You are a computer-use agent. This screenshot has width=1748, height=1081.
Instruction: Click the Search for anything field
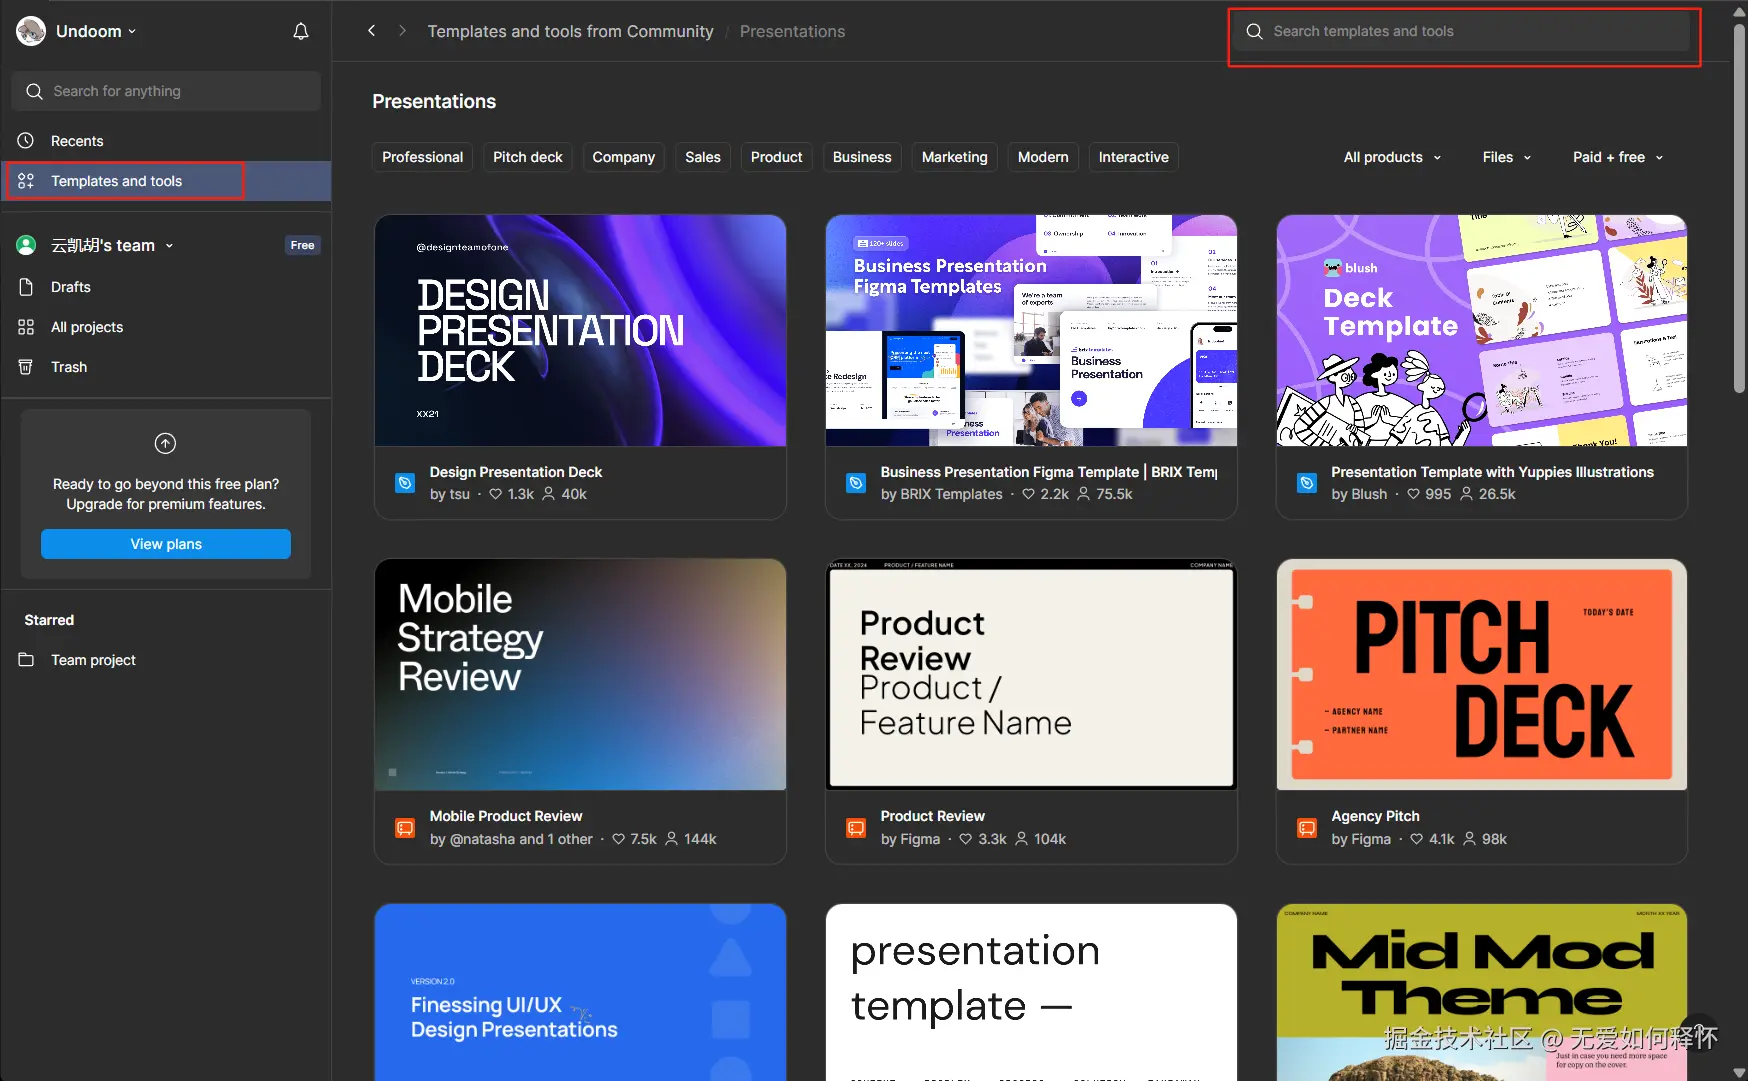pos(166,91)
